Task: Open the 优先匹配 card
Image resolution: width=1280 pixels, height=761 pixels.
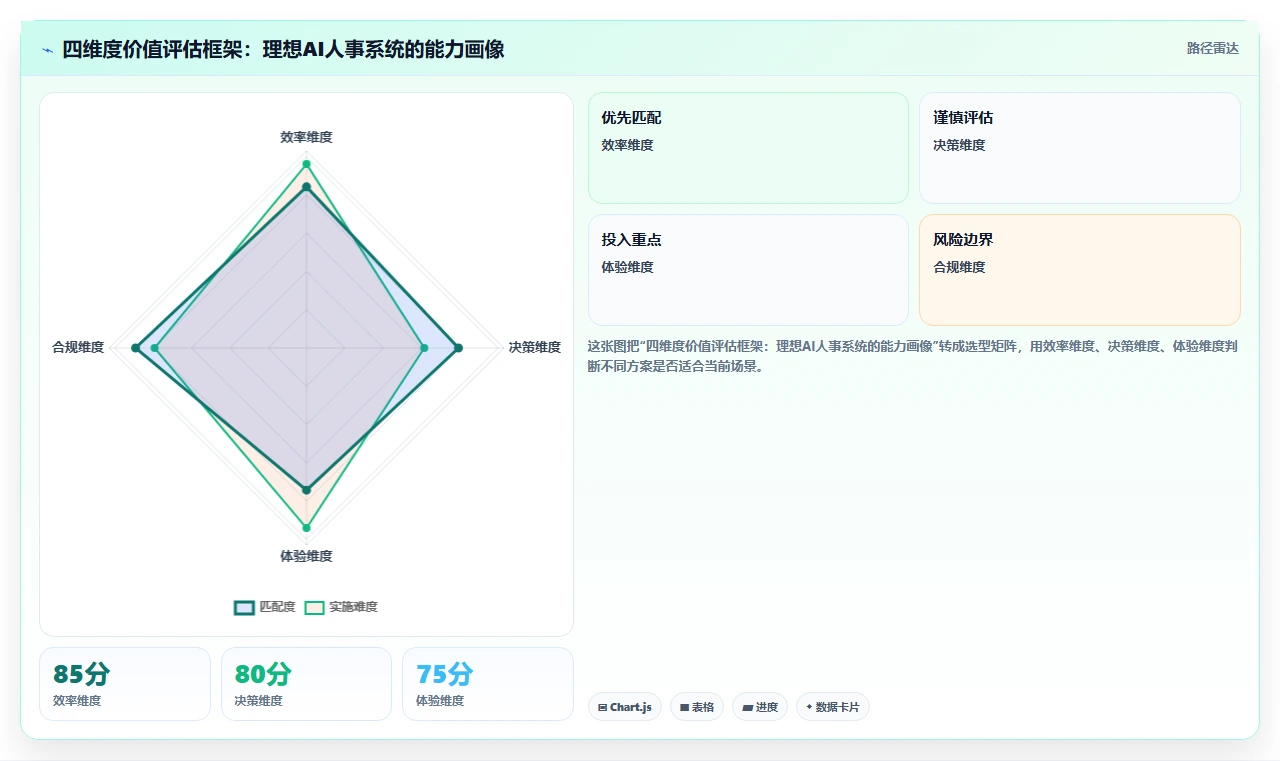Action: tap(748, 148)
